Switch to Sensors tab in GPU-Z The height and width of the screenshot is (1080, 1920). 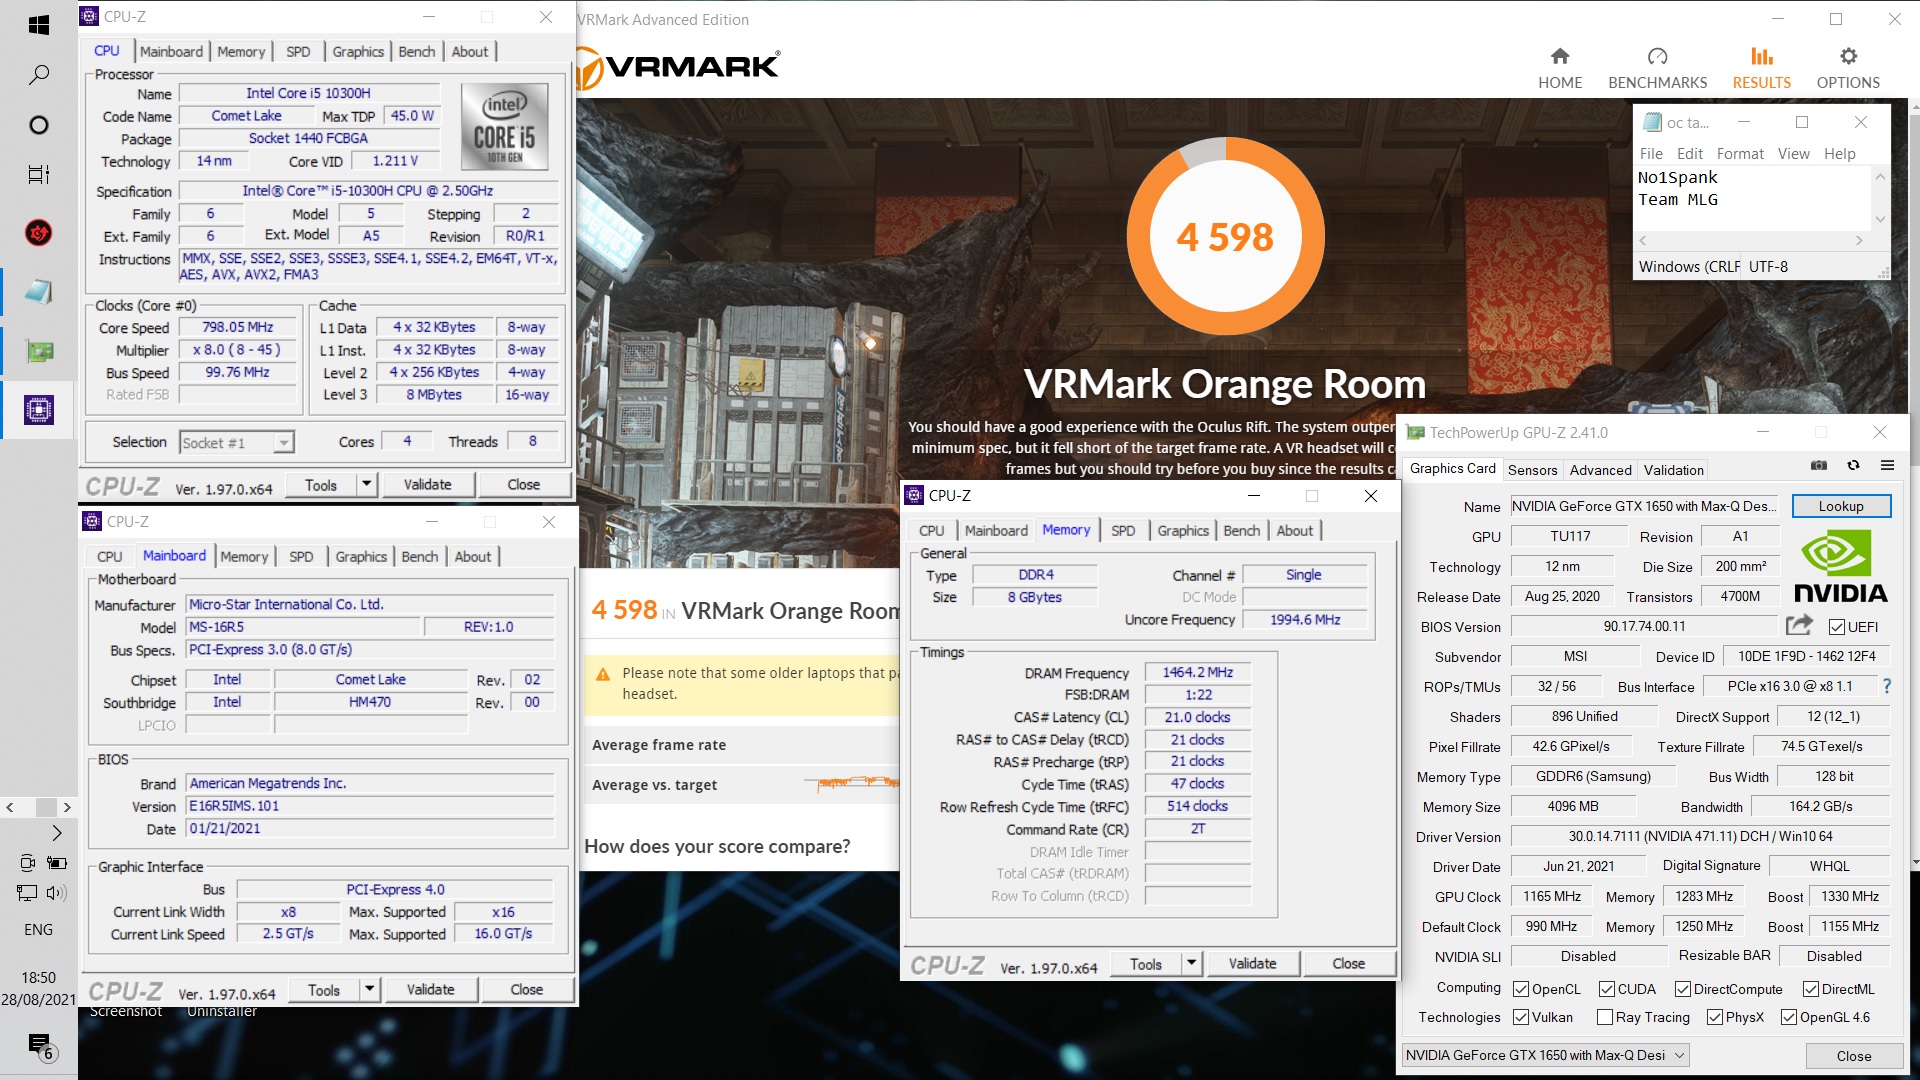(1532, 470)
